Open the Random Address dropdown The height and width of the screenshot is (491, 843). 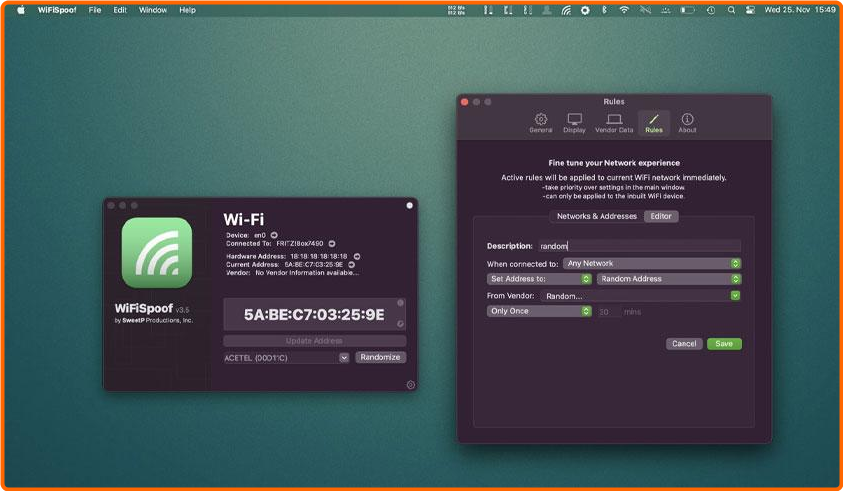669,279
